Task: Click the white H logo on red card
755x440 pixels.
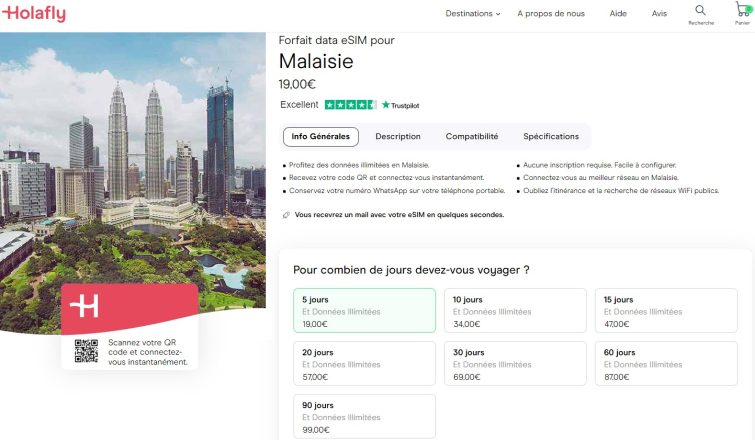Action: [84, 305]
